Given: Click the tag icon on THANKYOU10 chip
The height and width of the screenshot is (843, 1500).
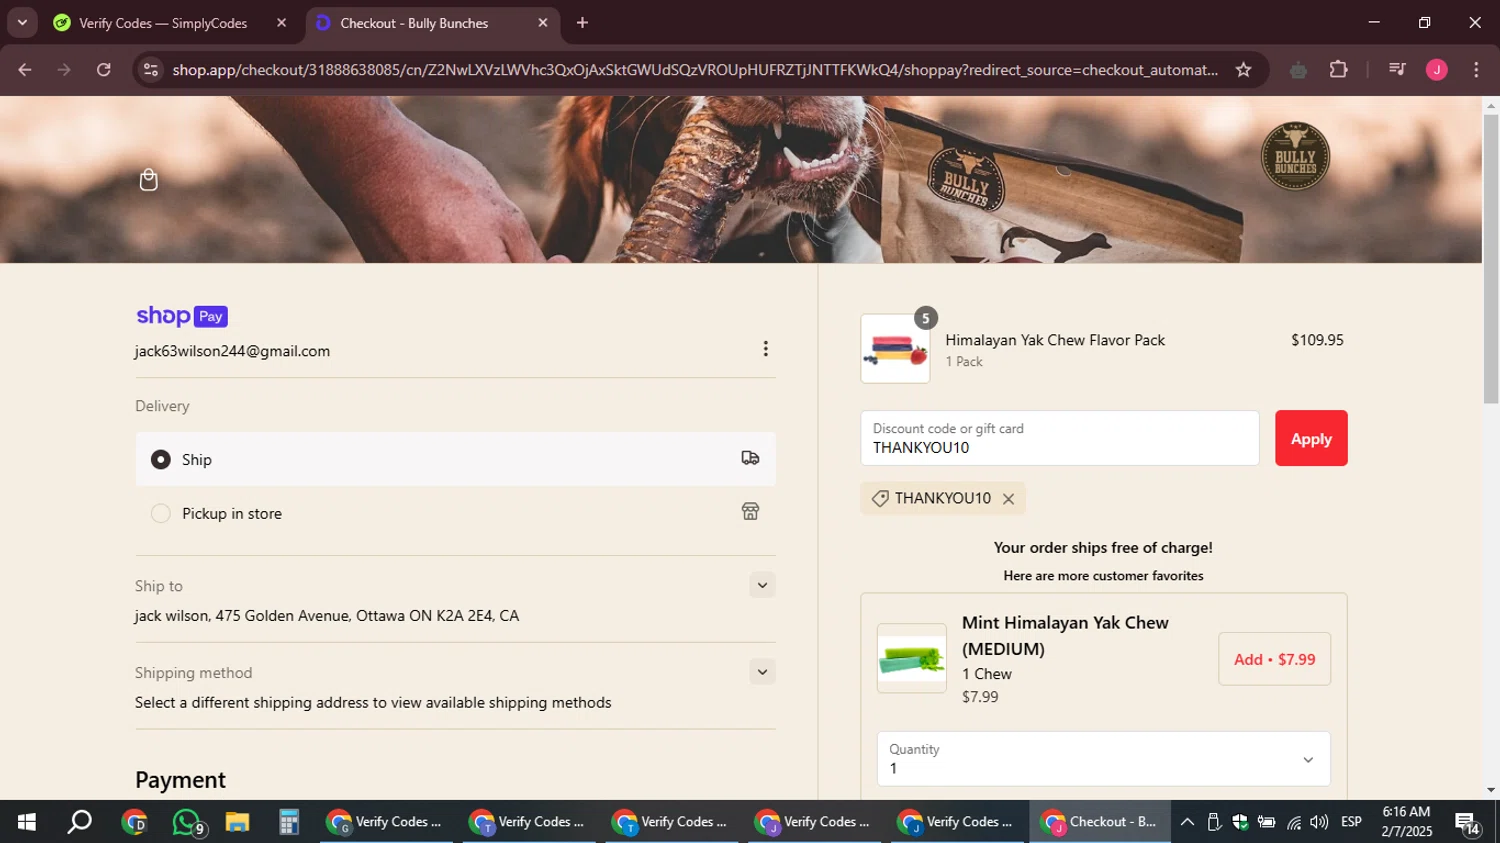Looking at the screenshot, I should point(880,499).
